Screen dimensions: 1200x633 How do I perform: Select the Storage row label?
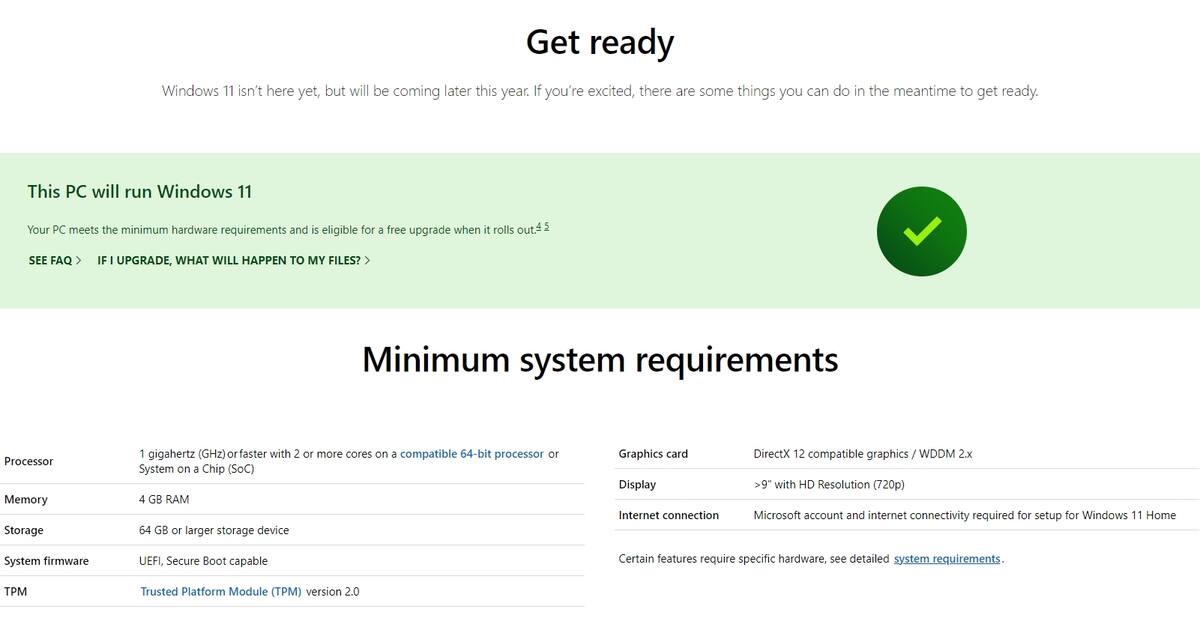pyautogui.click(x=24, y=531)
